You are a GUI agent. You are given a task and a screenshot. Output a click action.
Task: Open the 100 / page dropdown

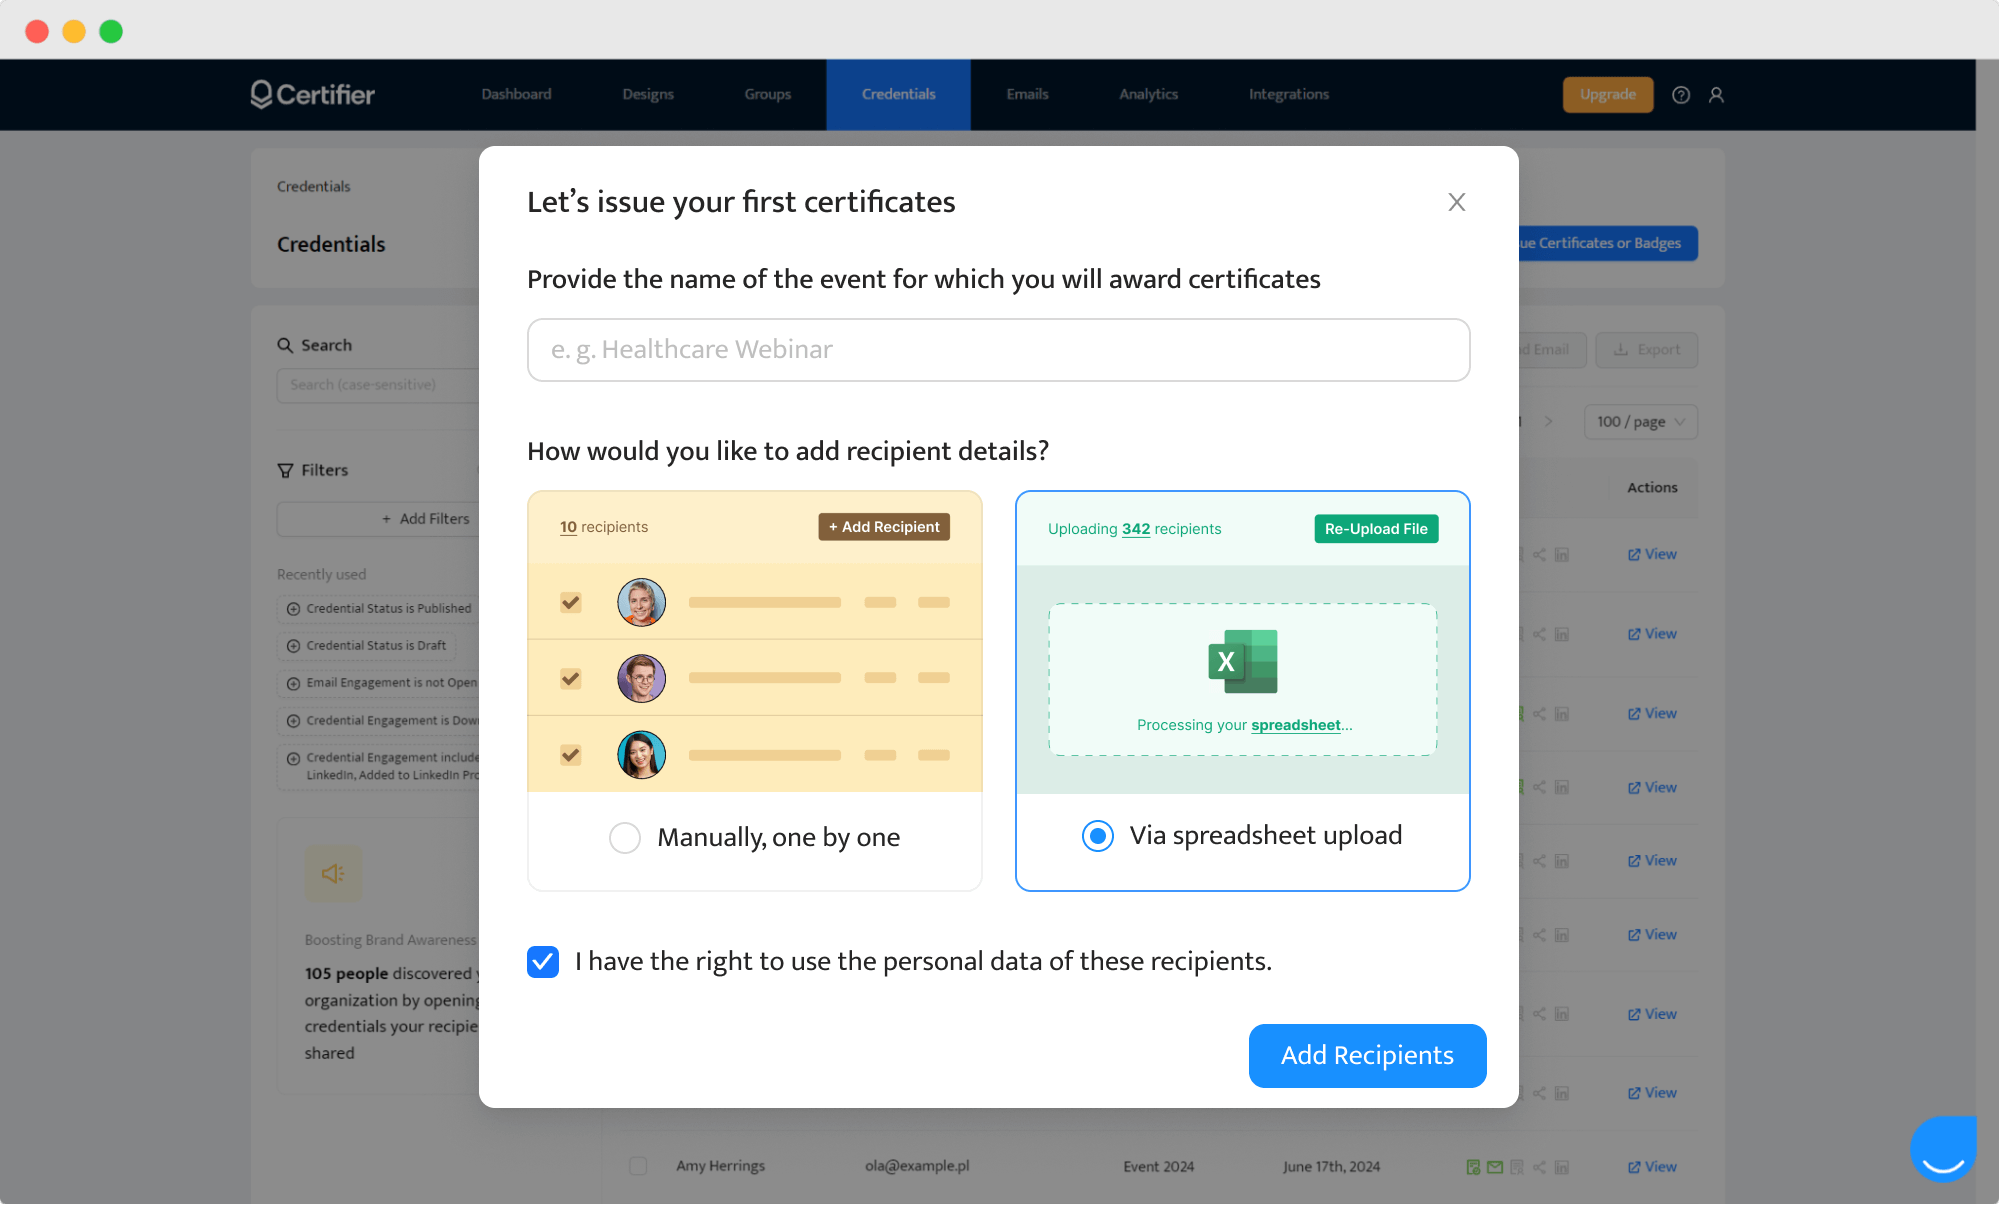coord(1641,422)
